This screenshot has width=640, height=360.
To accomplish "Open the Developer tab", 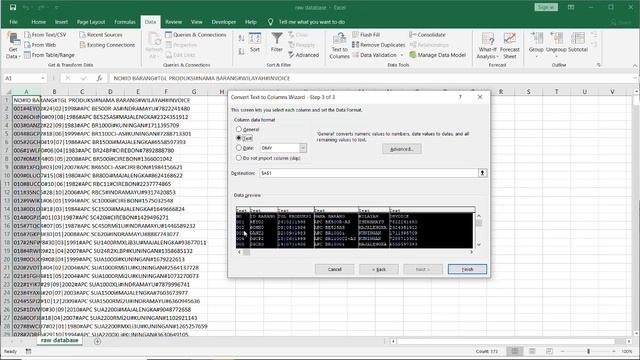I will tap(223, 22).
